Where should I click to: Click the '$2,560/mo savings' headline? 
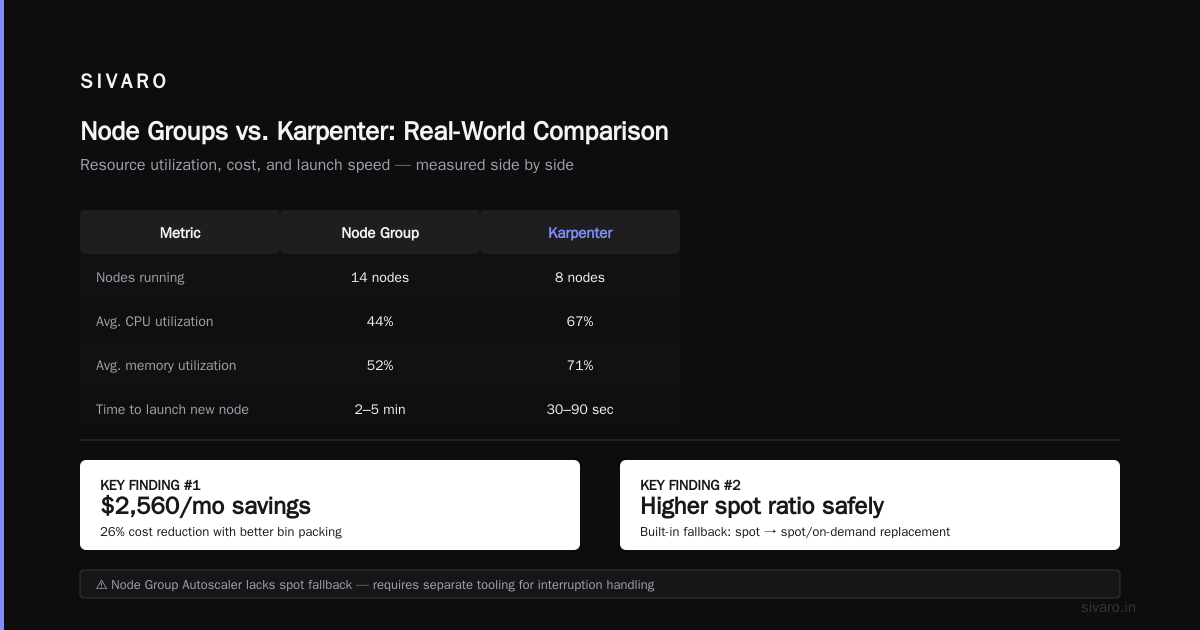coord(205,506)
